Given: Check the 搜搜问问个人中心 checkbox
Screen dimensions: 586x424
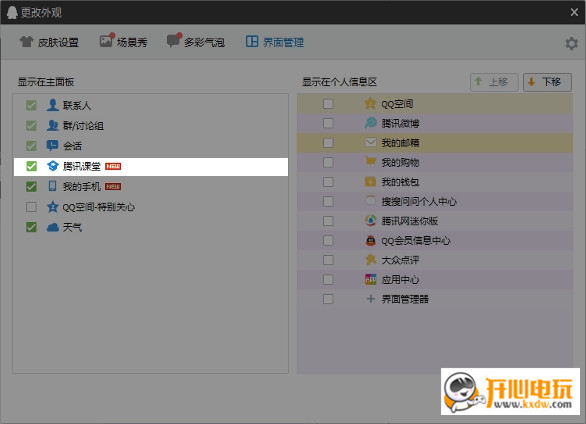Looking at the screenshot, I should point(328,201).
